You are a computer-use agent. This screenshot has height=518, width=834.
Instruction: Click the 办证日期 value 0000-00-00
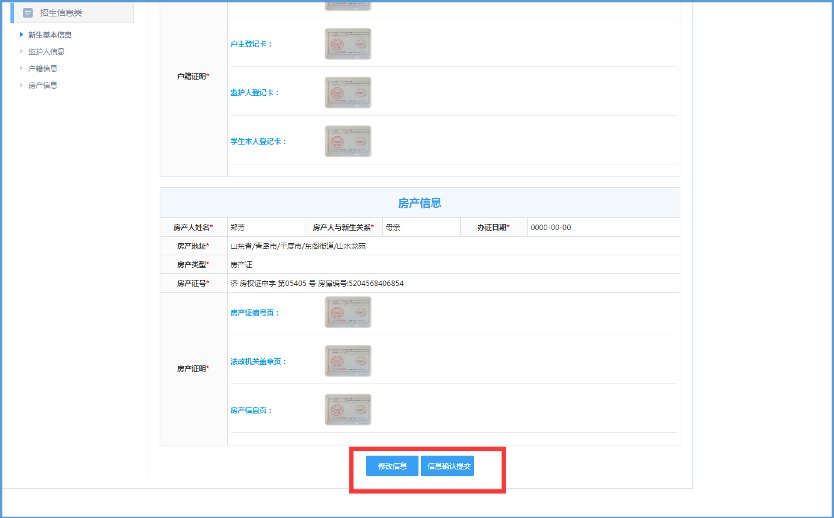(x=550, y=227)
